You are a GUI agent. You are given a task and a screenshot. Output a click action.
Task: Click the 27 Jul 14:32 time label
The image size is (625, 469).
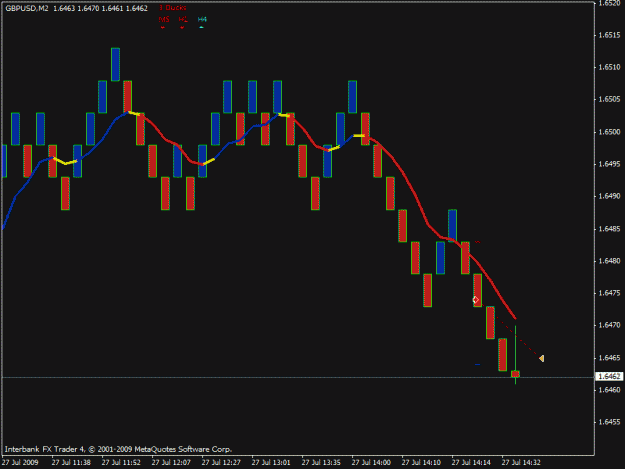pos(521,462)
